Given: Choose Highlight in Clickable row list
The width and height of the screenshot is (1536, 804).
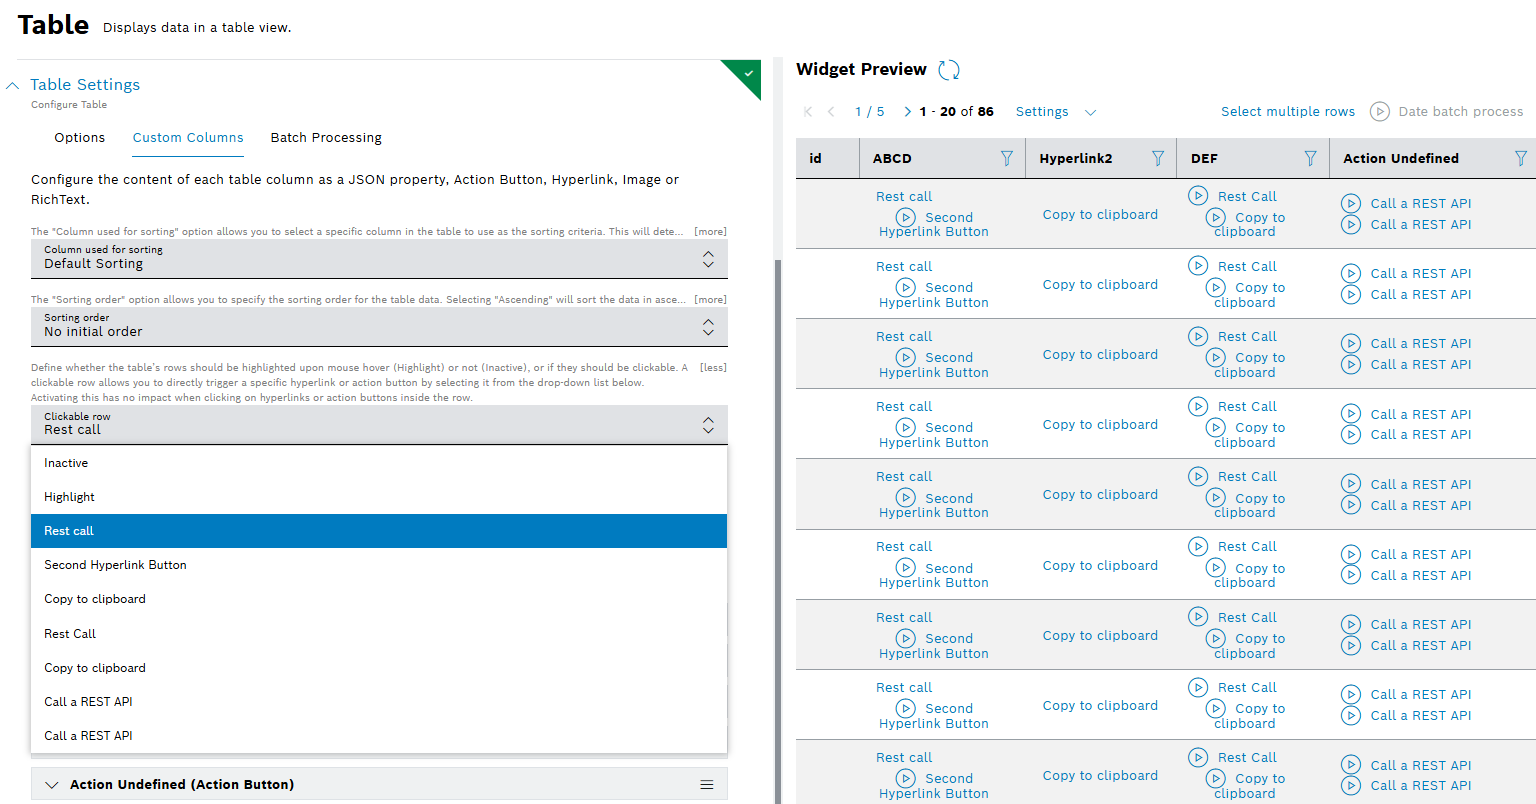Looking at the screenshot, I should pyautogui.click(x=69, y=497).
